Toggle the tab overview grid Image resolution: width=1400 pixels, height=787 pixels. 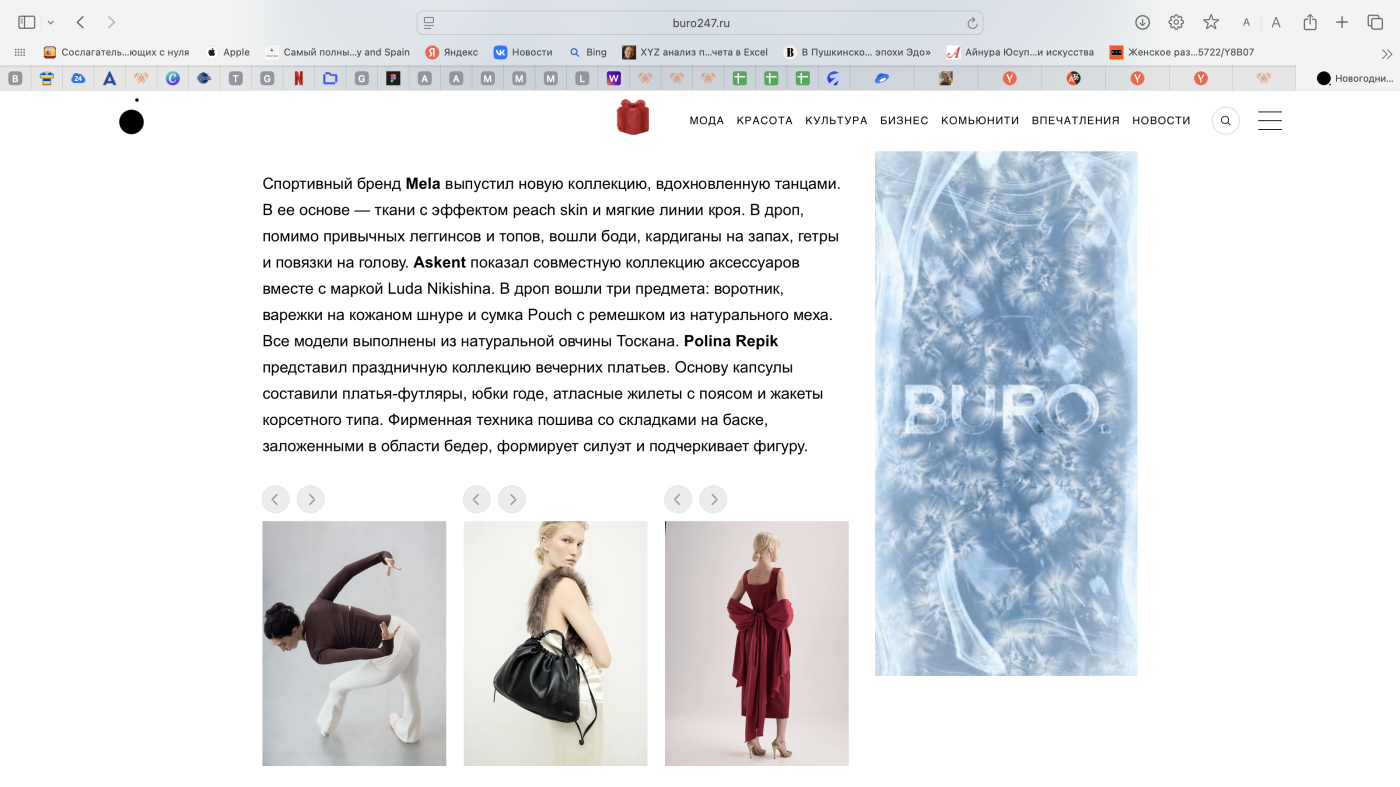[x=1376, y=20]
